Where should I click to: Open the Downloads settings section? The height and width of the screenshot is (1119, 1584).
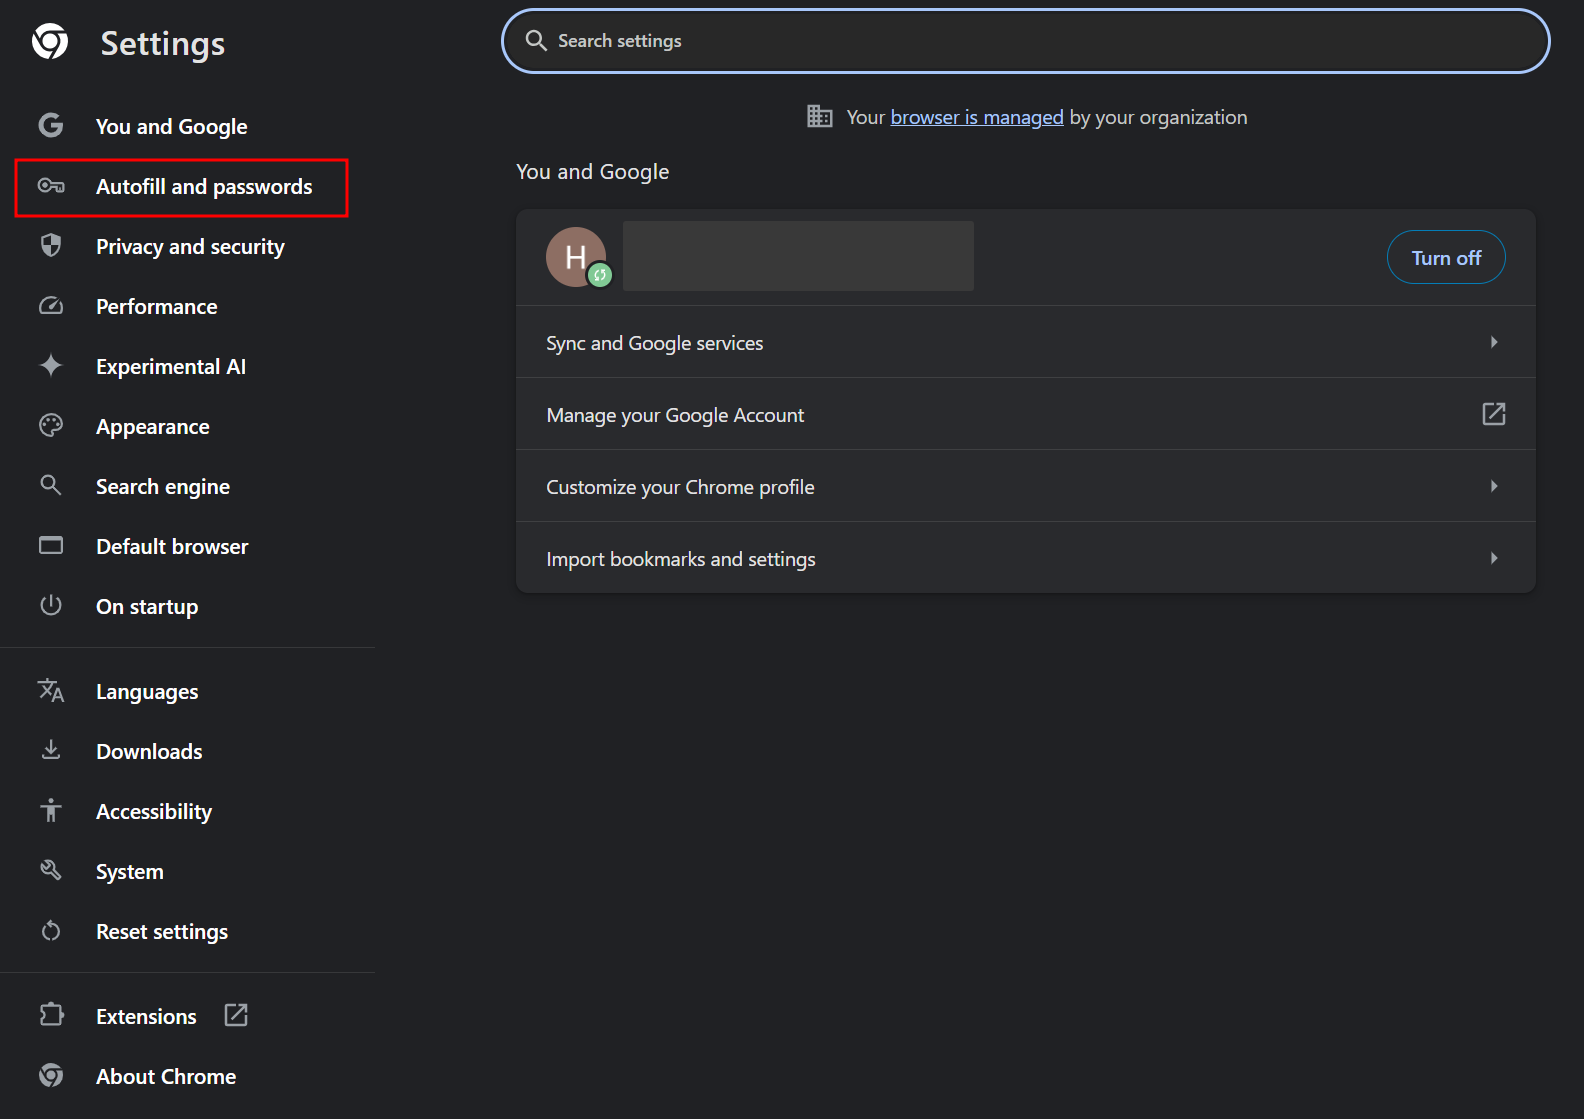[x=149, y=752]
